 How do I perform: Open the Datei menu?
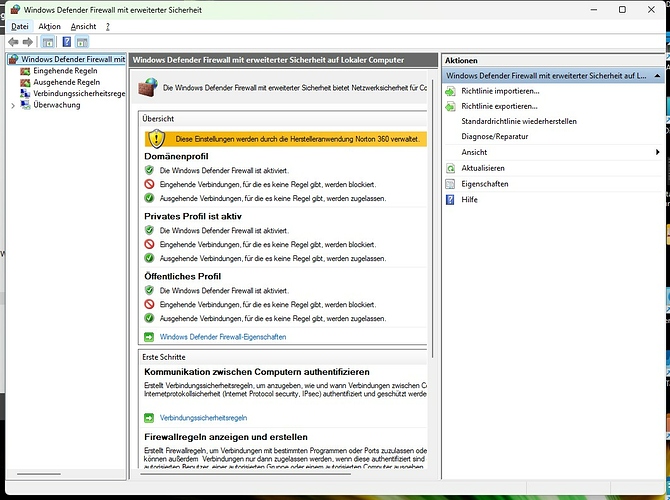[x=20, y=26]
